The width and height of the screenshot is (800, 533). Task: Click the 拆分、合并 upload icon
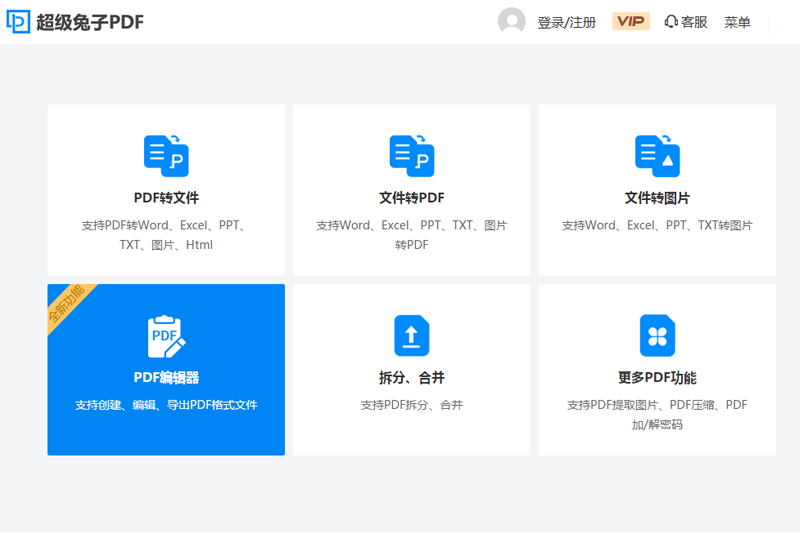[x=412, y=336]
